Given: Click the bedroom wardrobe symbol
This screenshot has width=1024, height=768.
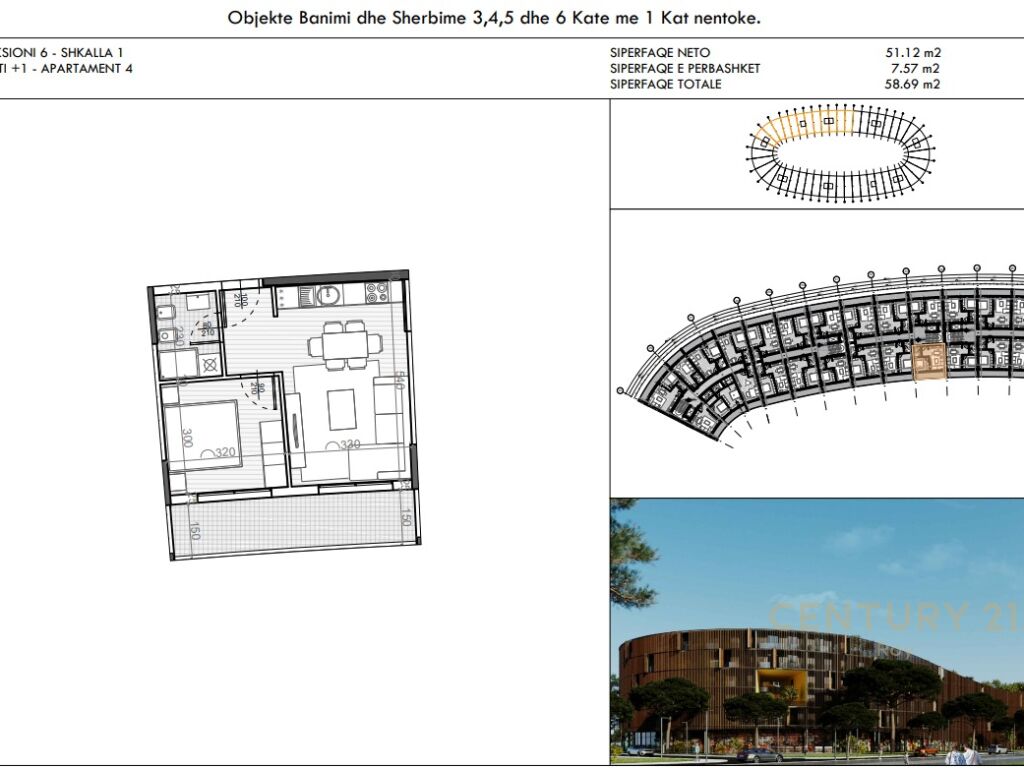Looking at the screenshot, I should 271,452.
